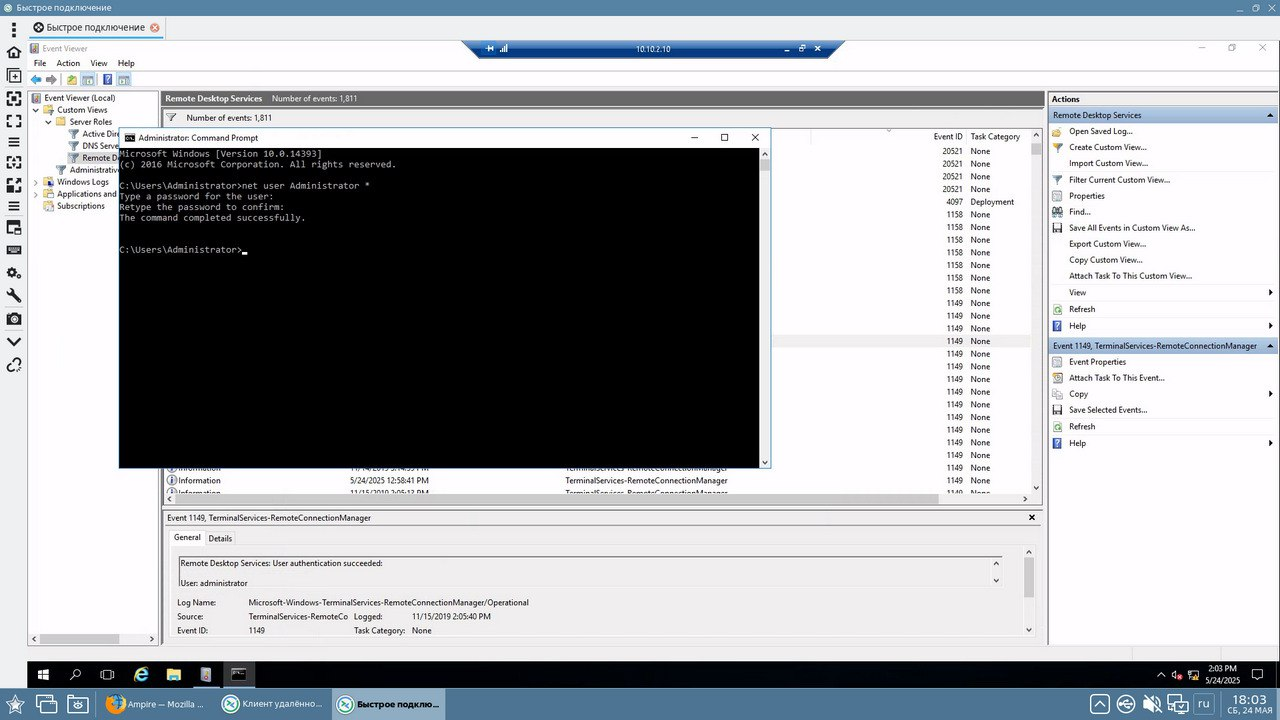Close the Быстрое подключение tab
The height and width of the screenshot is (720, 1280).
point(155,27)
